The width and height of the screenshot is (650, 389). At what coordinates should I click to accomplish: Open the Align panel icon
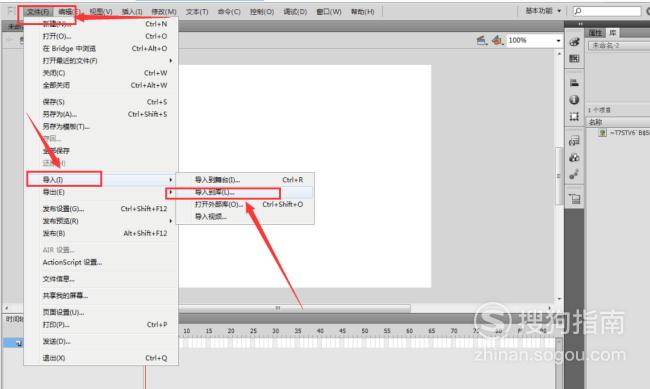pyautogui.click(x=574, y=83)
